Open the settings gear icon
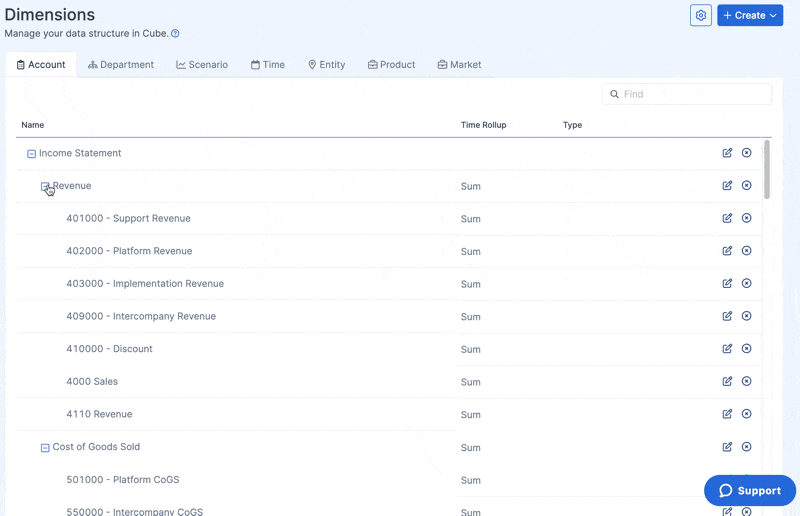Screen dimensions: 800x516 (701, 15)
